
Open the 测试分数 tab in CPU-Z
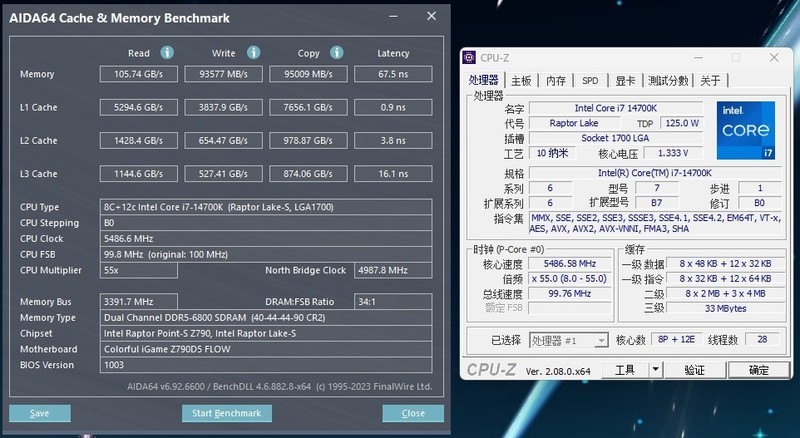pyautogui.click(x=668, y=81)
